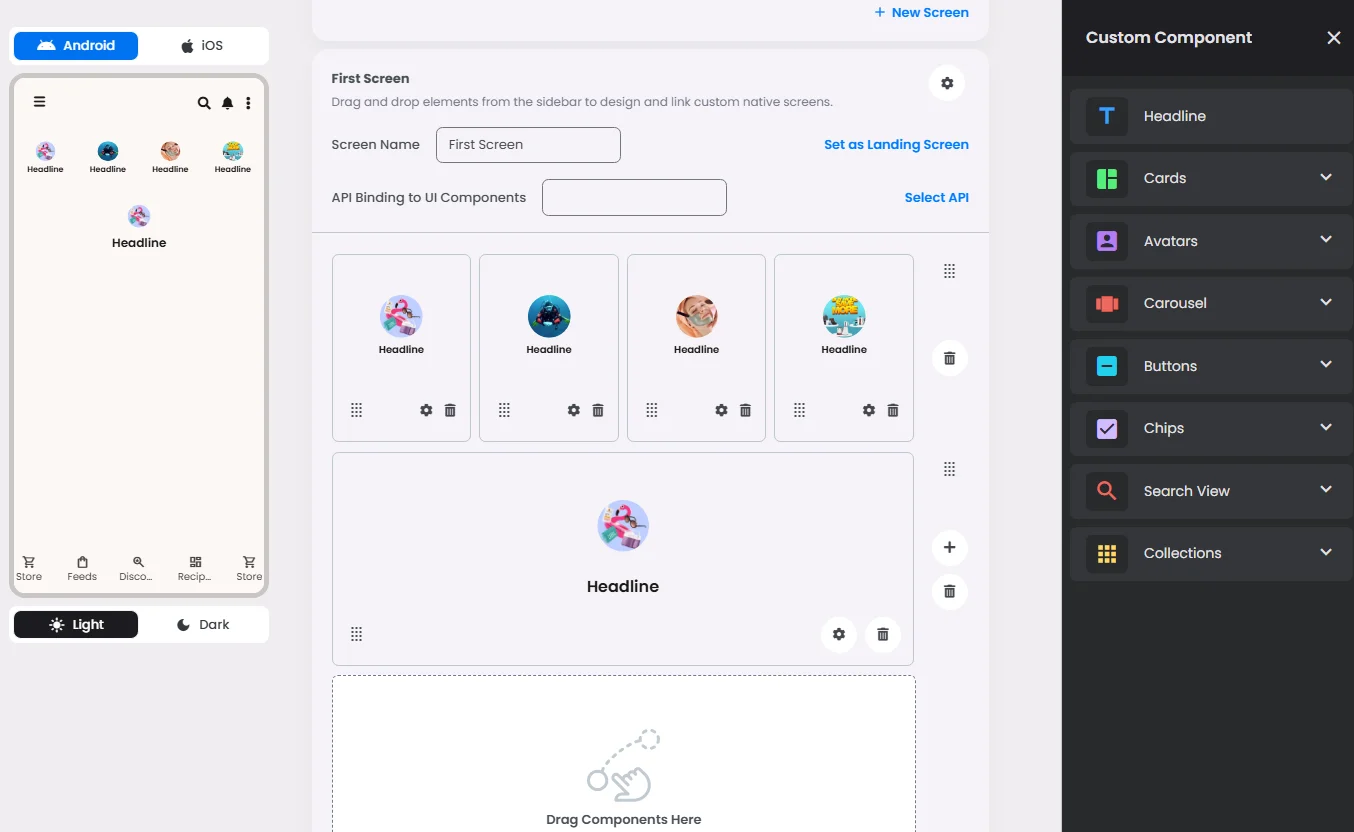Screen dimensions: 1354x832
Task: Open First Screen settings gear
Action: [947, 83]
